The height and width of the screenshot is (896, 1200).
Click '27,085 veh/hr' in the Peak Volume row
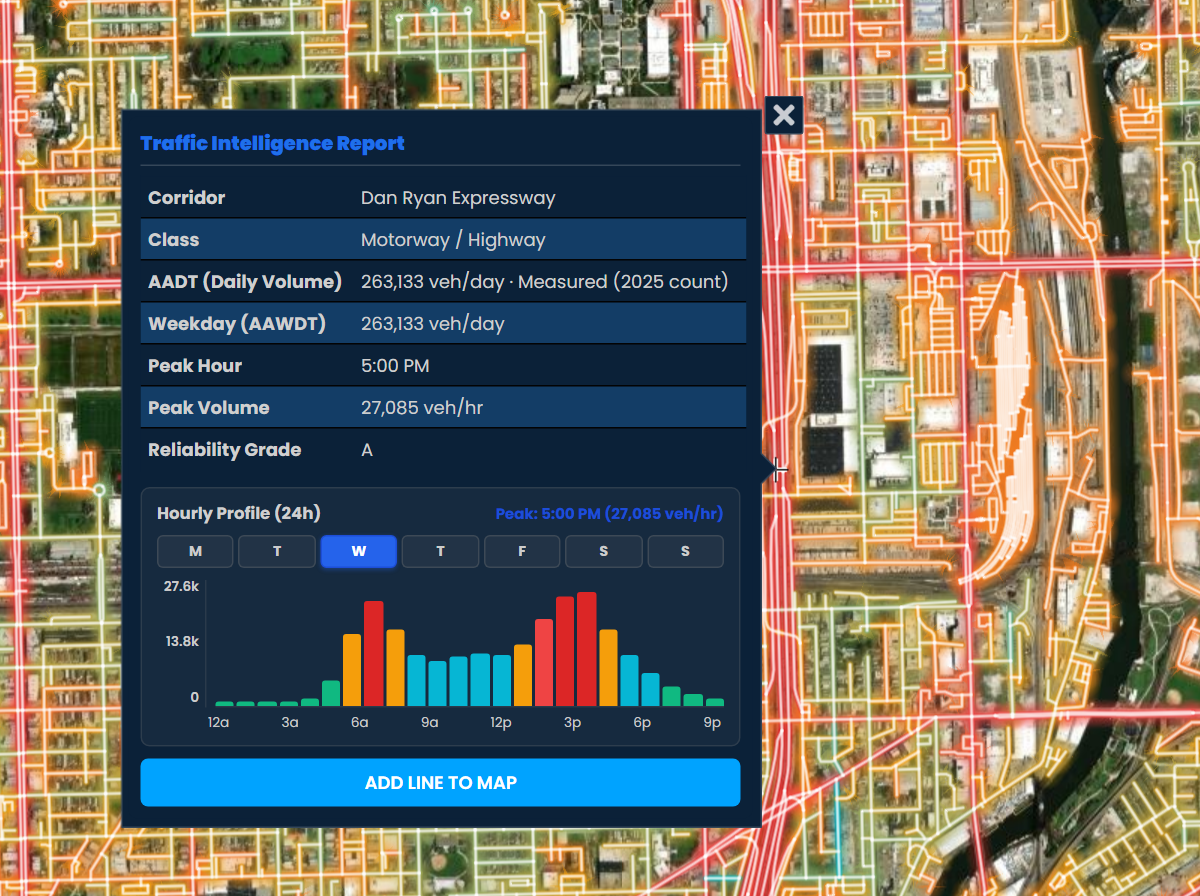pyautogui.click(x=422, y=408)
